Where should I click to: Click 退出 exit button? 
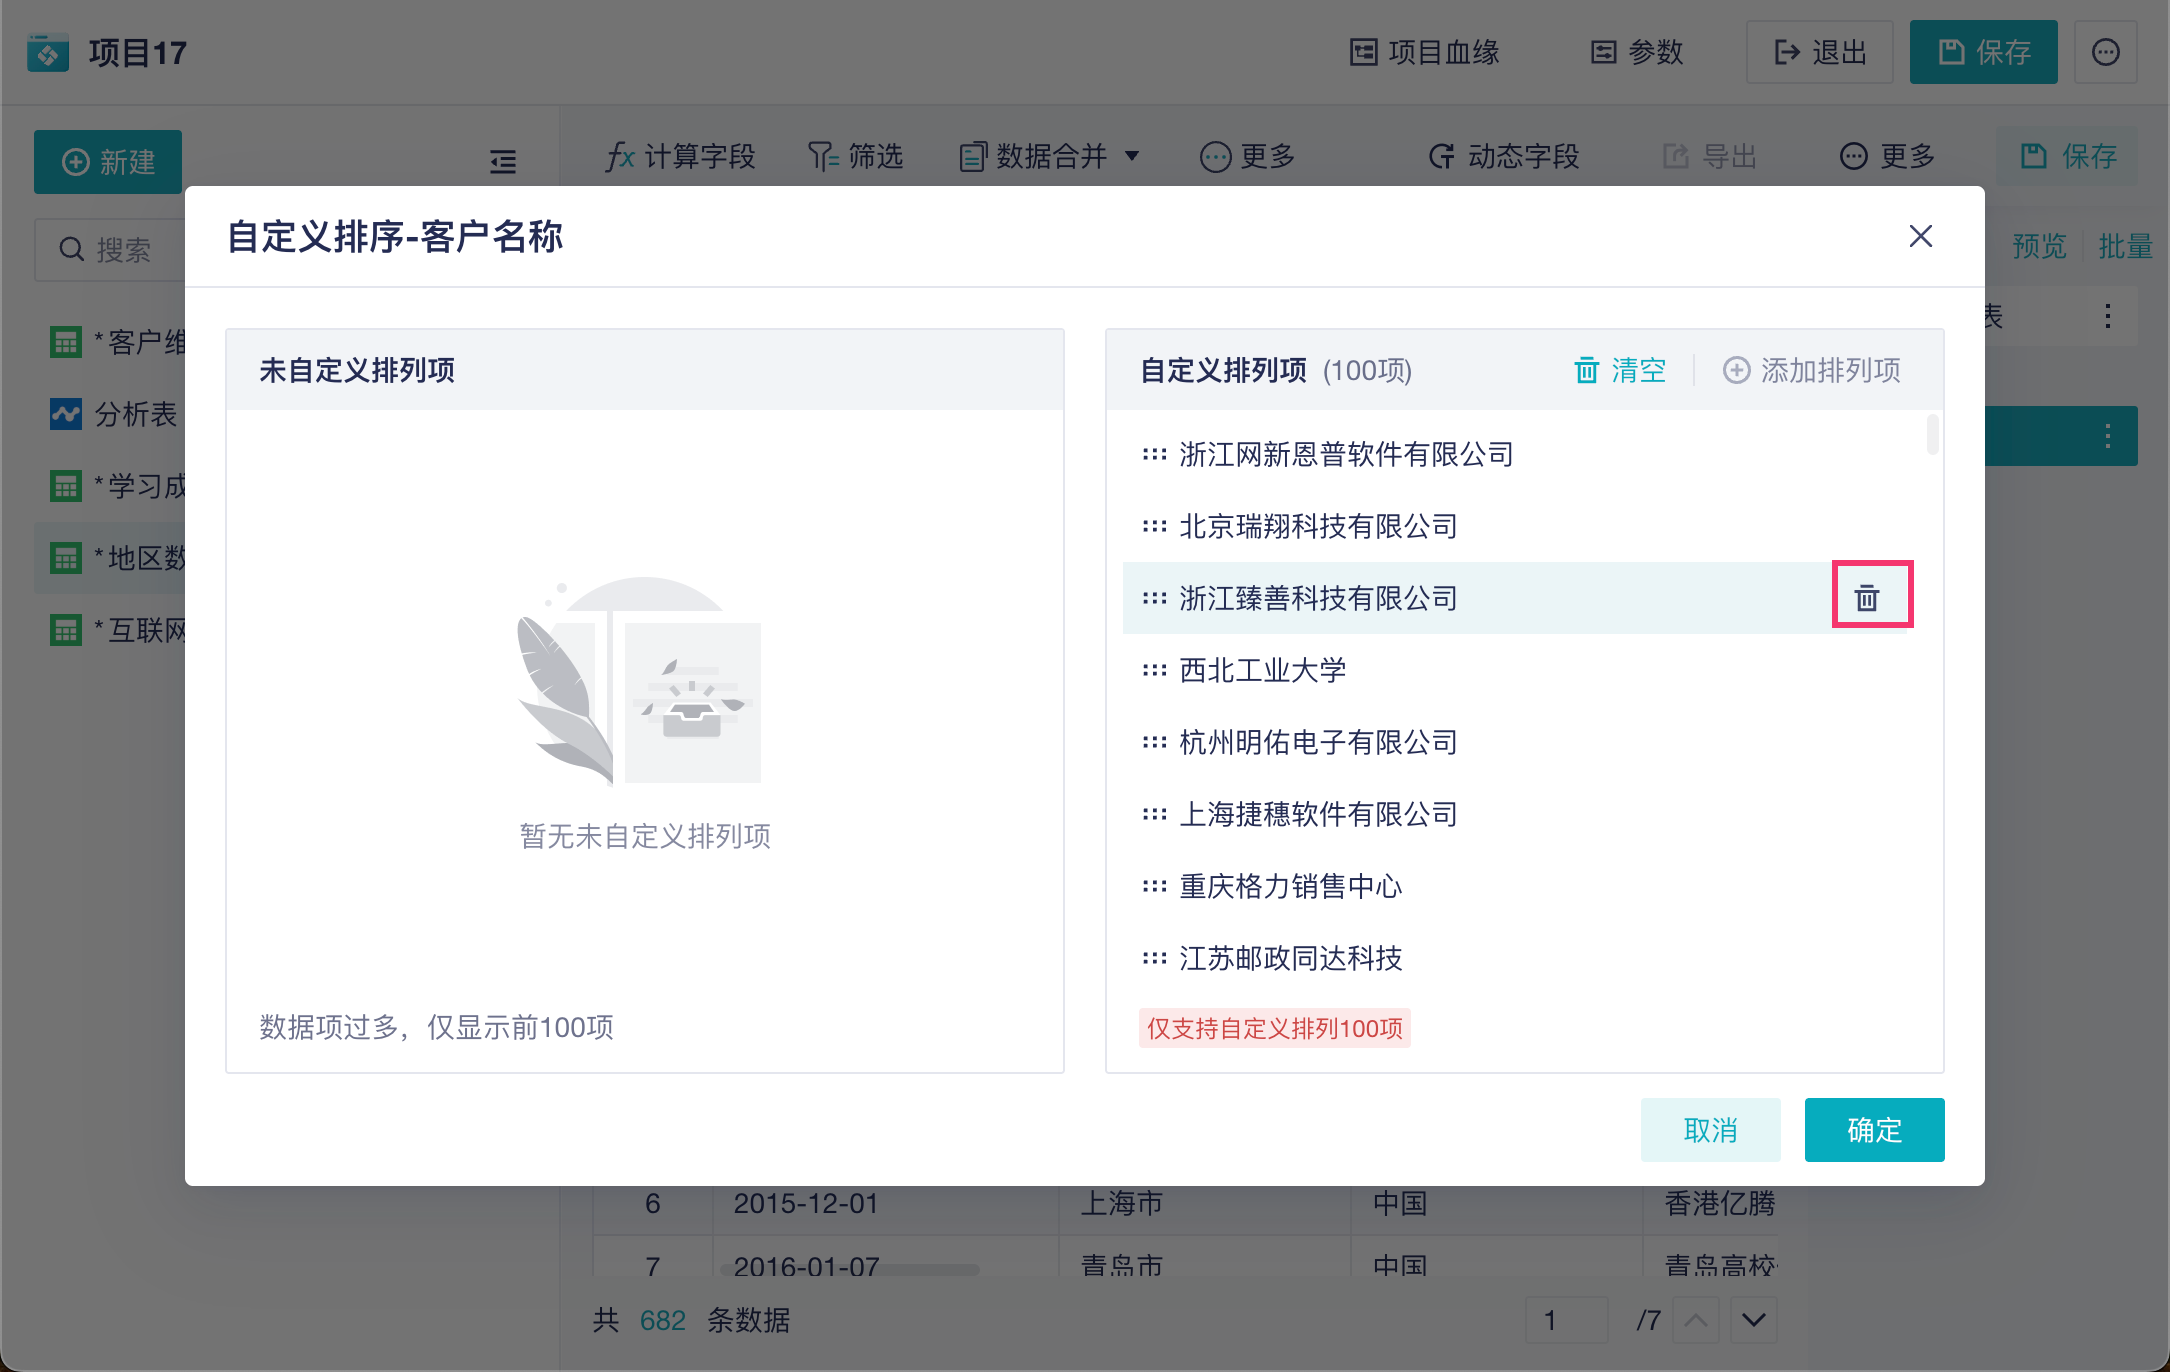pyautogui.click(x=1819, y=52)
